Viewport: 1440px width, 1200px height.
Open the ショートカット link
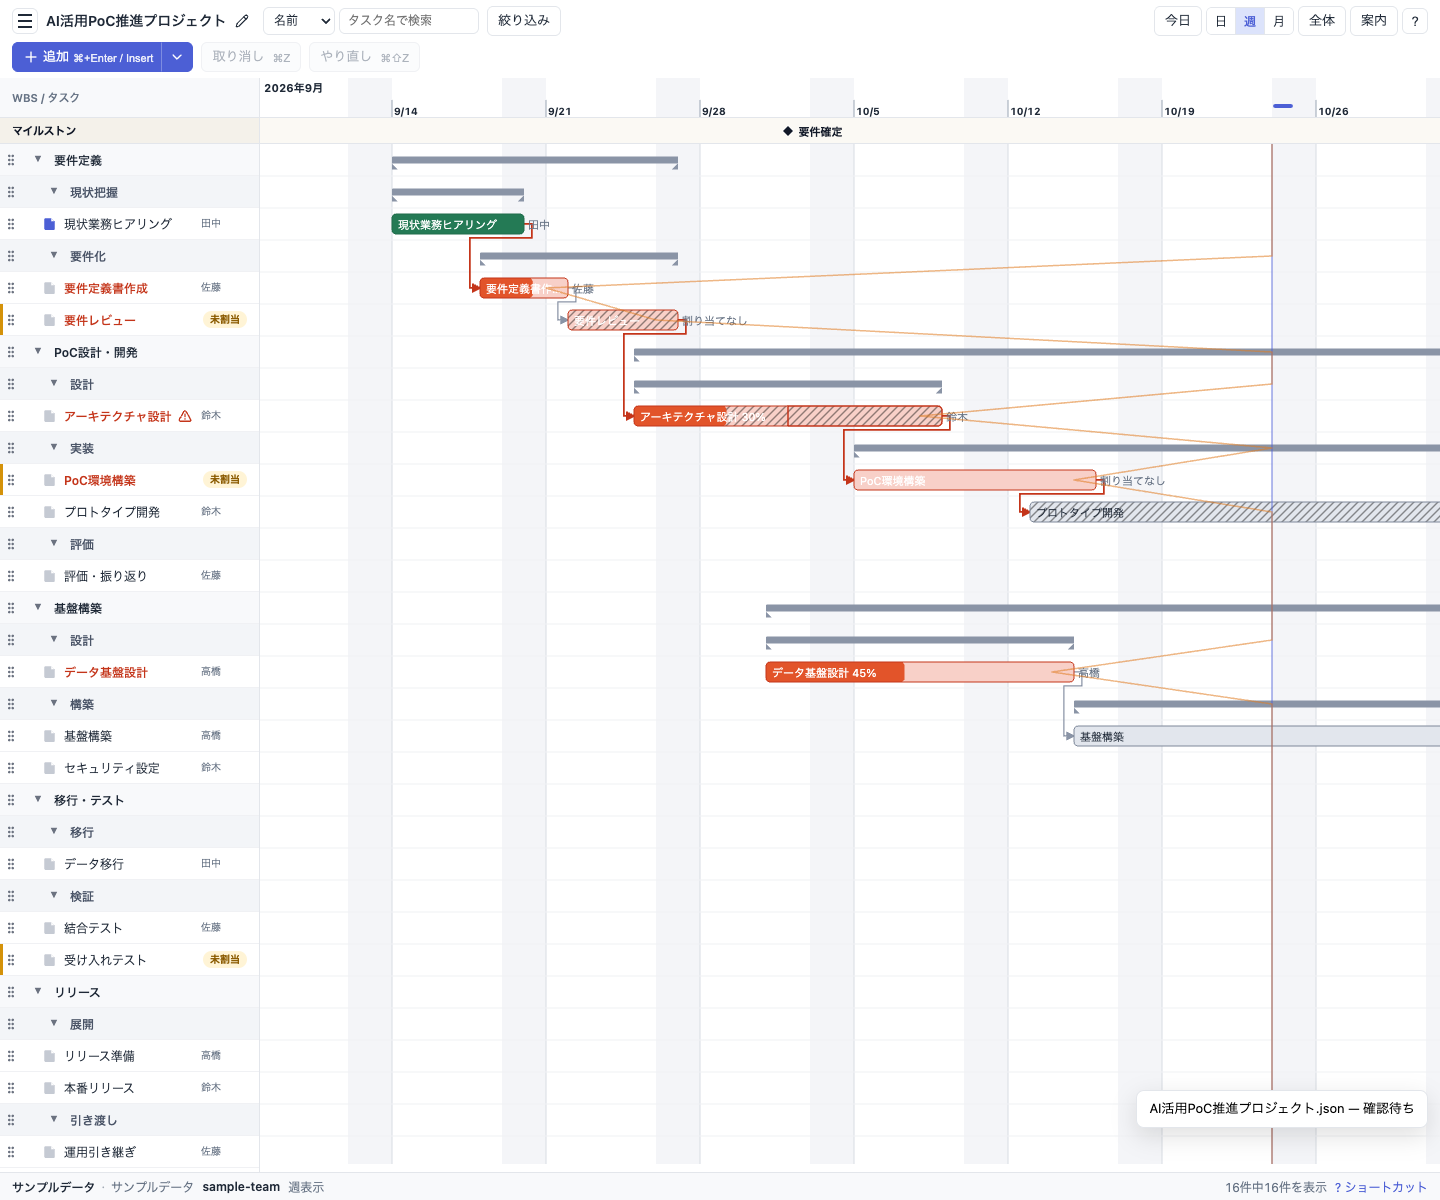click(1380, 1187)
